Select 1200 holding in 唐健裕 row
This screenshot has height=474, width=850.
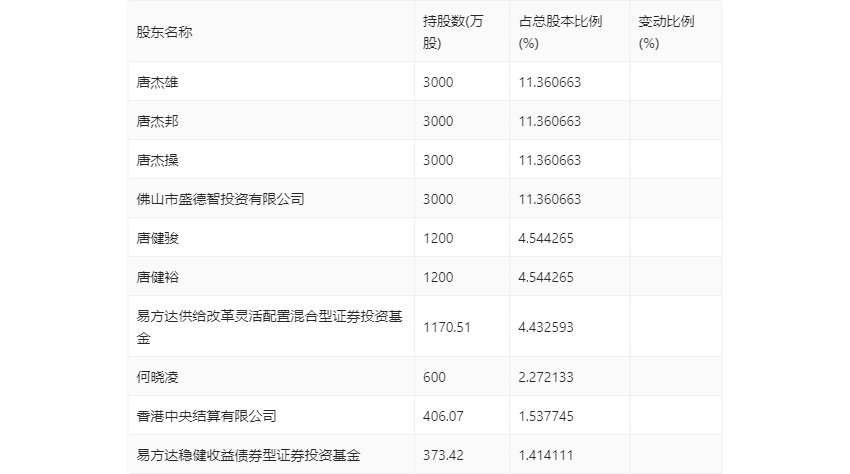438,277
